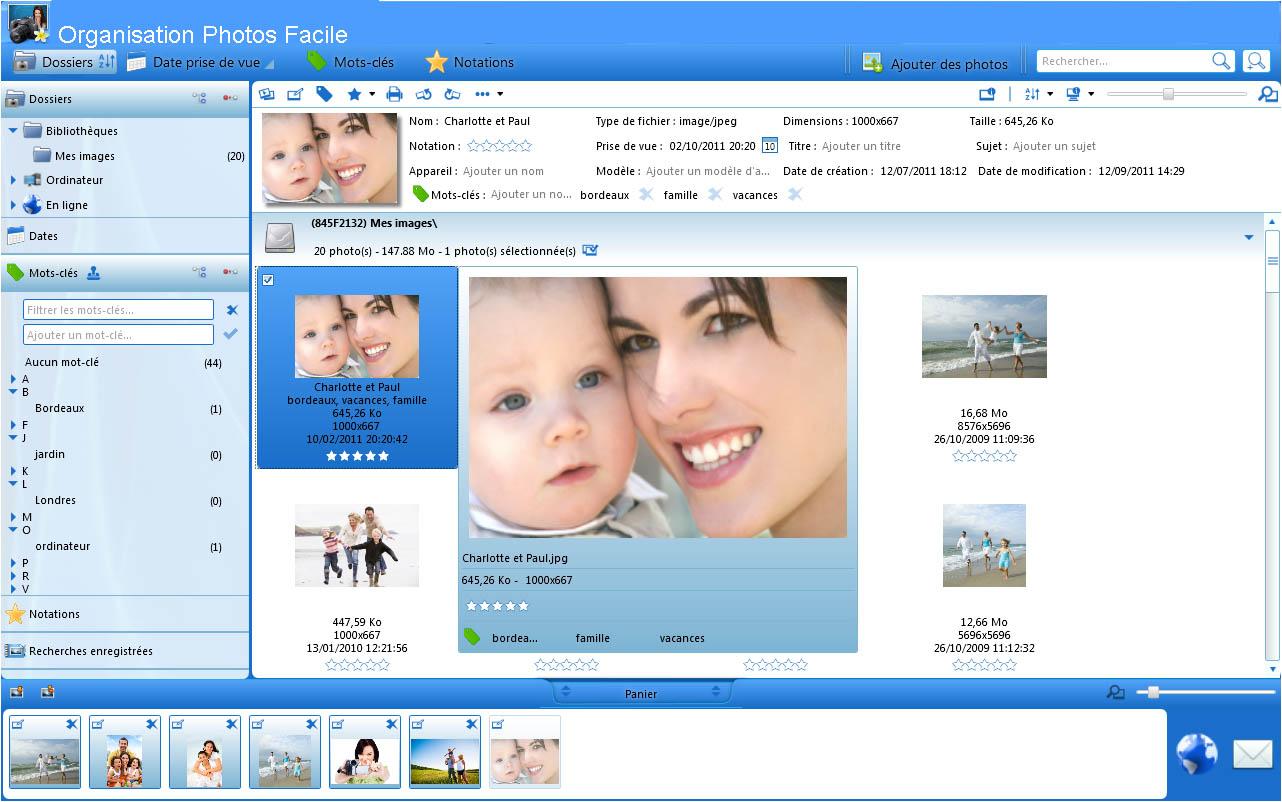Select the ordinateur keyword
Screen dimensions: 1282x802
62,546
